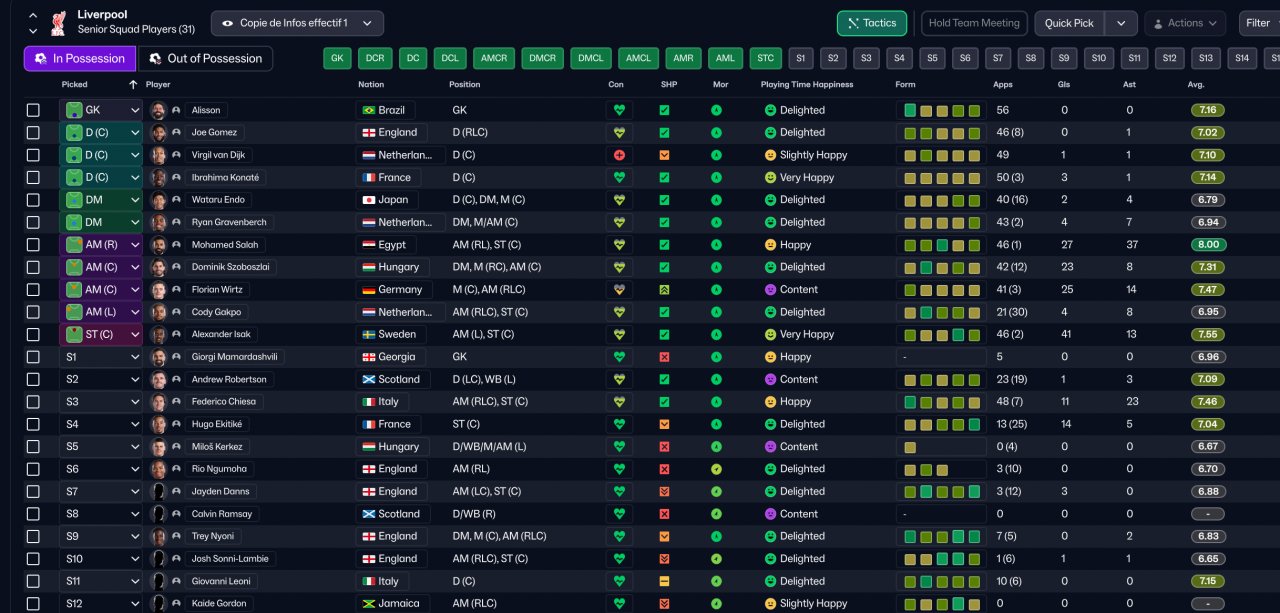Click Hold Team Meeting
Image resolution: width=1280 pixels, height=613 pixels.
[974, 23]
